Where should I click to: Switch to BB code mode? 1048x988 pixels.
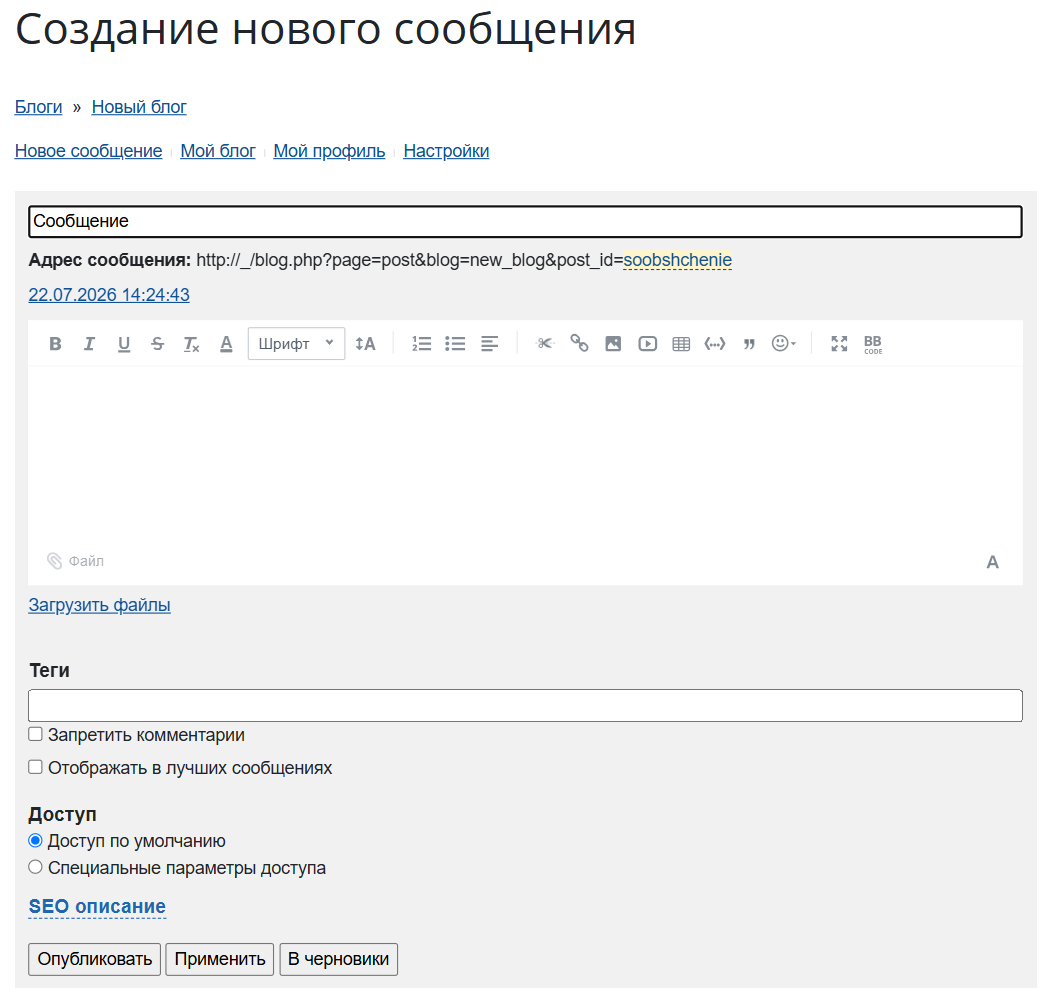pos(873,344)
